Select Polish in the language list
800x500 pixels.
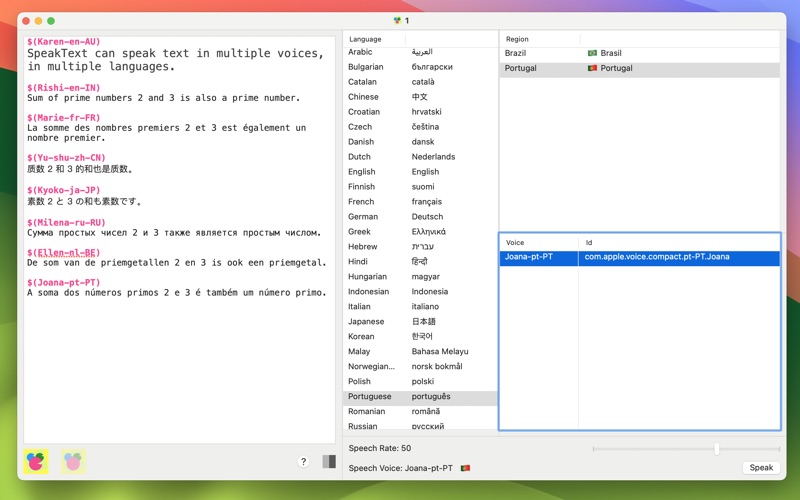420,382
